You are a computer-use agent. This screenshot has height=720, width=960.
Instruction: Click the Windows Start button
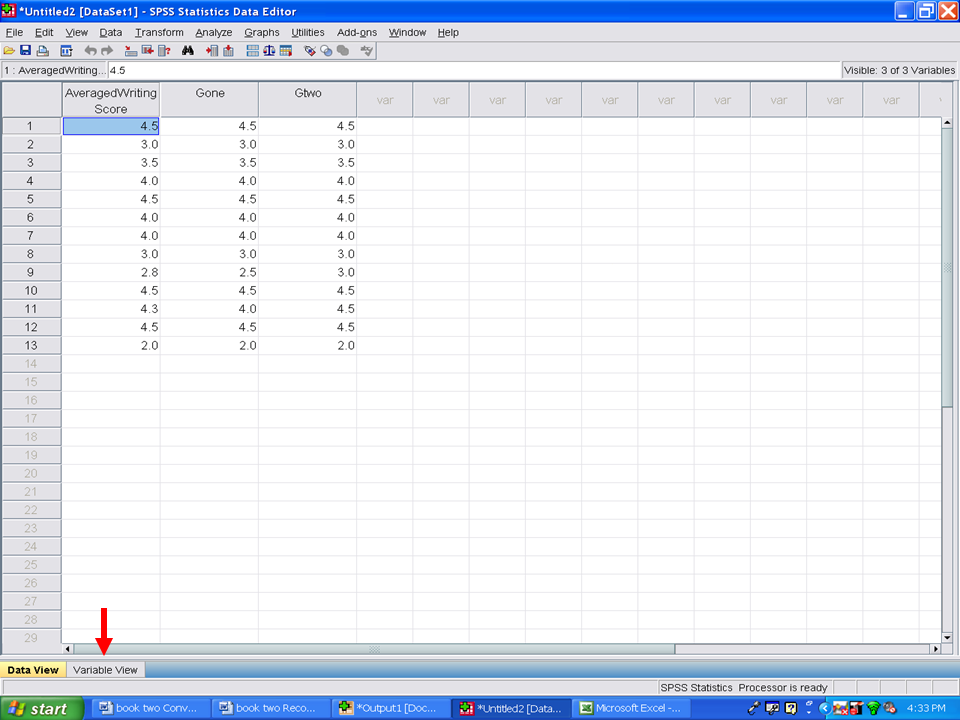(x=36, y=708)
